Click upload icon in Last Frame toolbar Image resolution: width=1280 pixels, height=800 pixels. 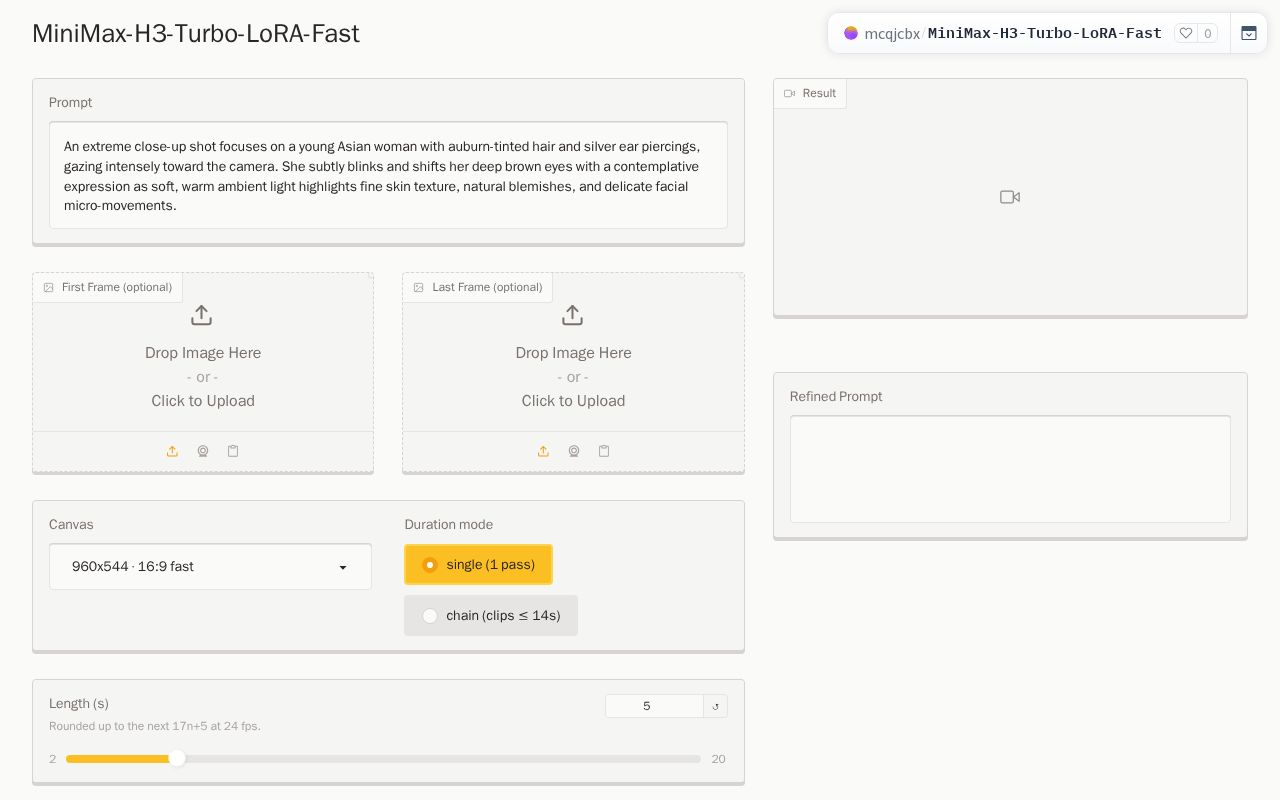pos(543,451)
